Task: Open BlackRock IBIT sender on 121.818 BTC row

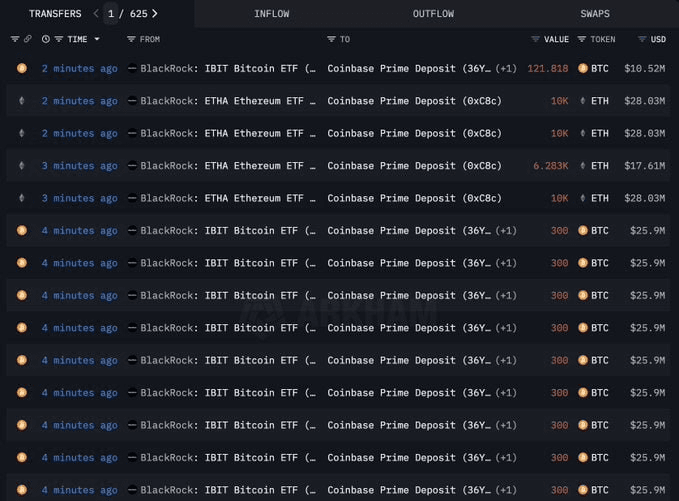Action: pos(228,68)
